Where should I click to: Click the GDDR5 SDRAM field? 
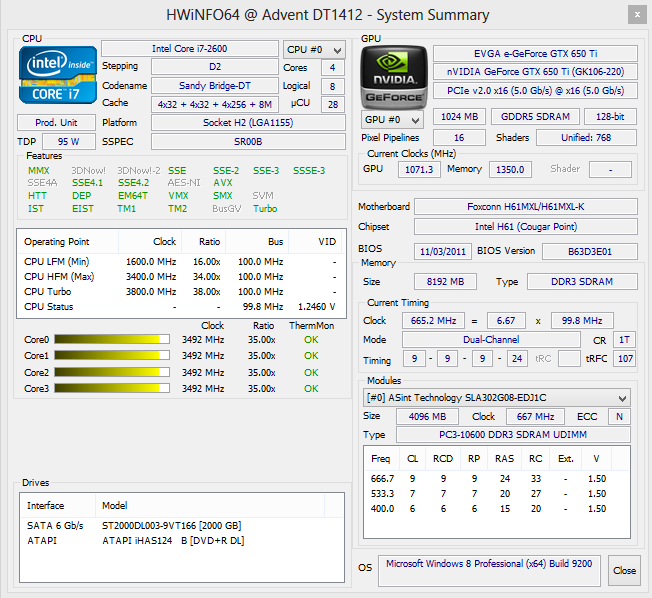(535, 117)
